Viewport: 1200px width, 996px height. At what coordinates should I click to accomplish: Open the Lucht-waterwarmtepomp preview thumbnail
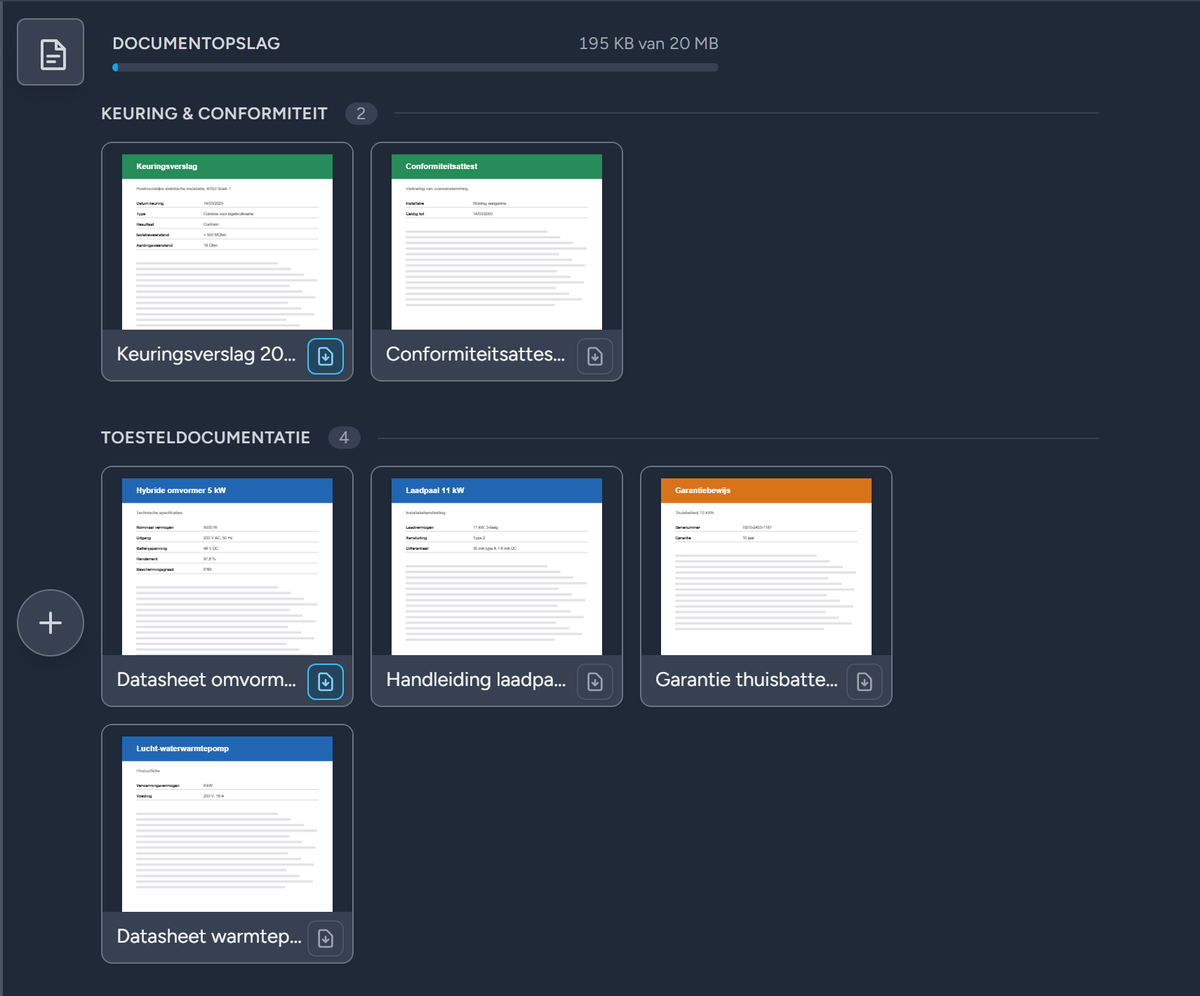tap(227, 824)
